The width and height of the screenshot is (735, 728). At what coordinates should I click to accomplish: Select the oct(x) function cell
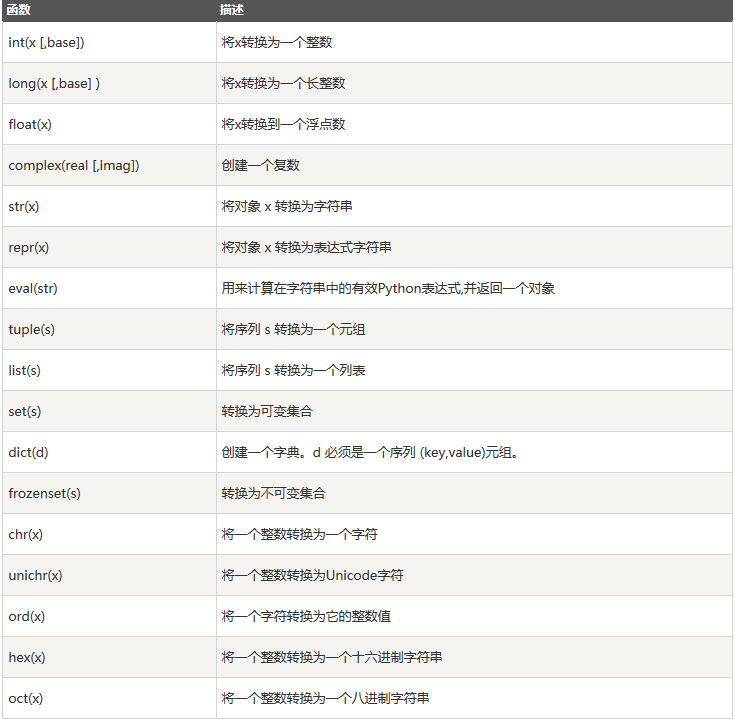(x=26, y=698)
